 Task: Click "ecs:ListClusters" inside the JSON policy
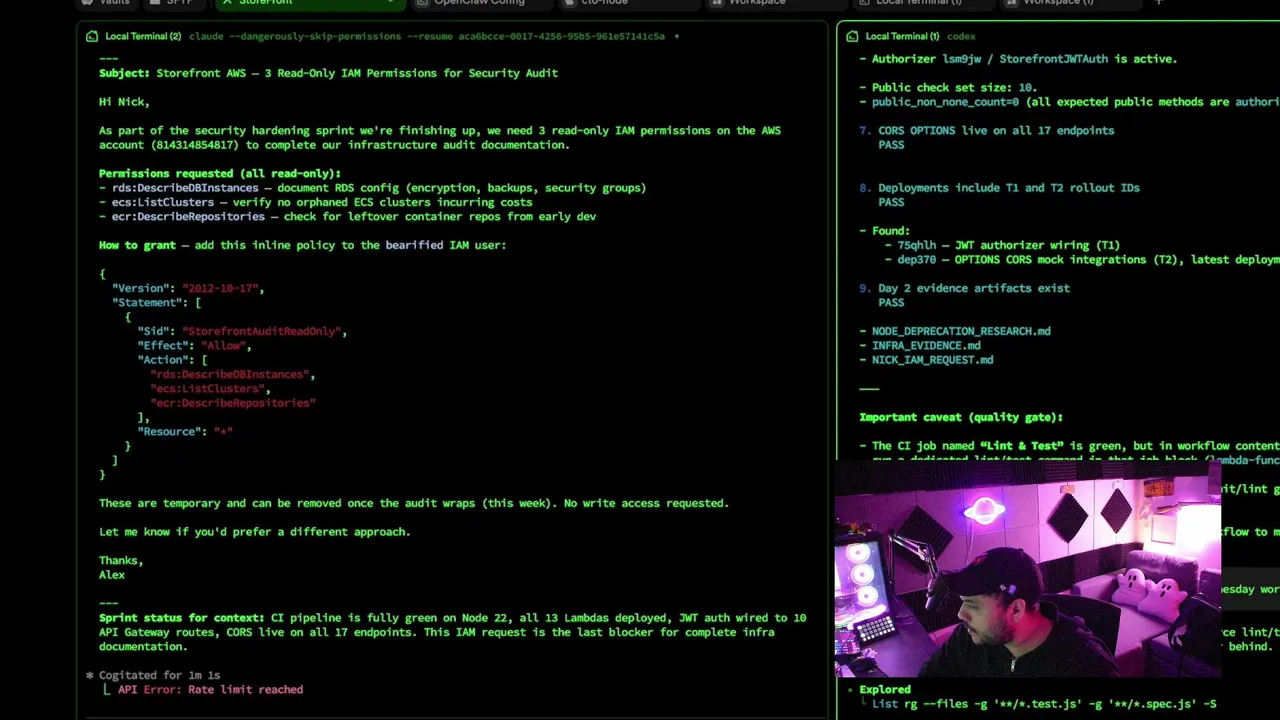click(210, 389)
